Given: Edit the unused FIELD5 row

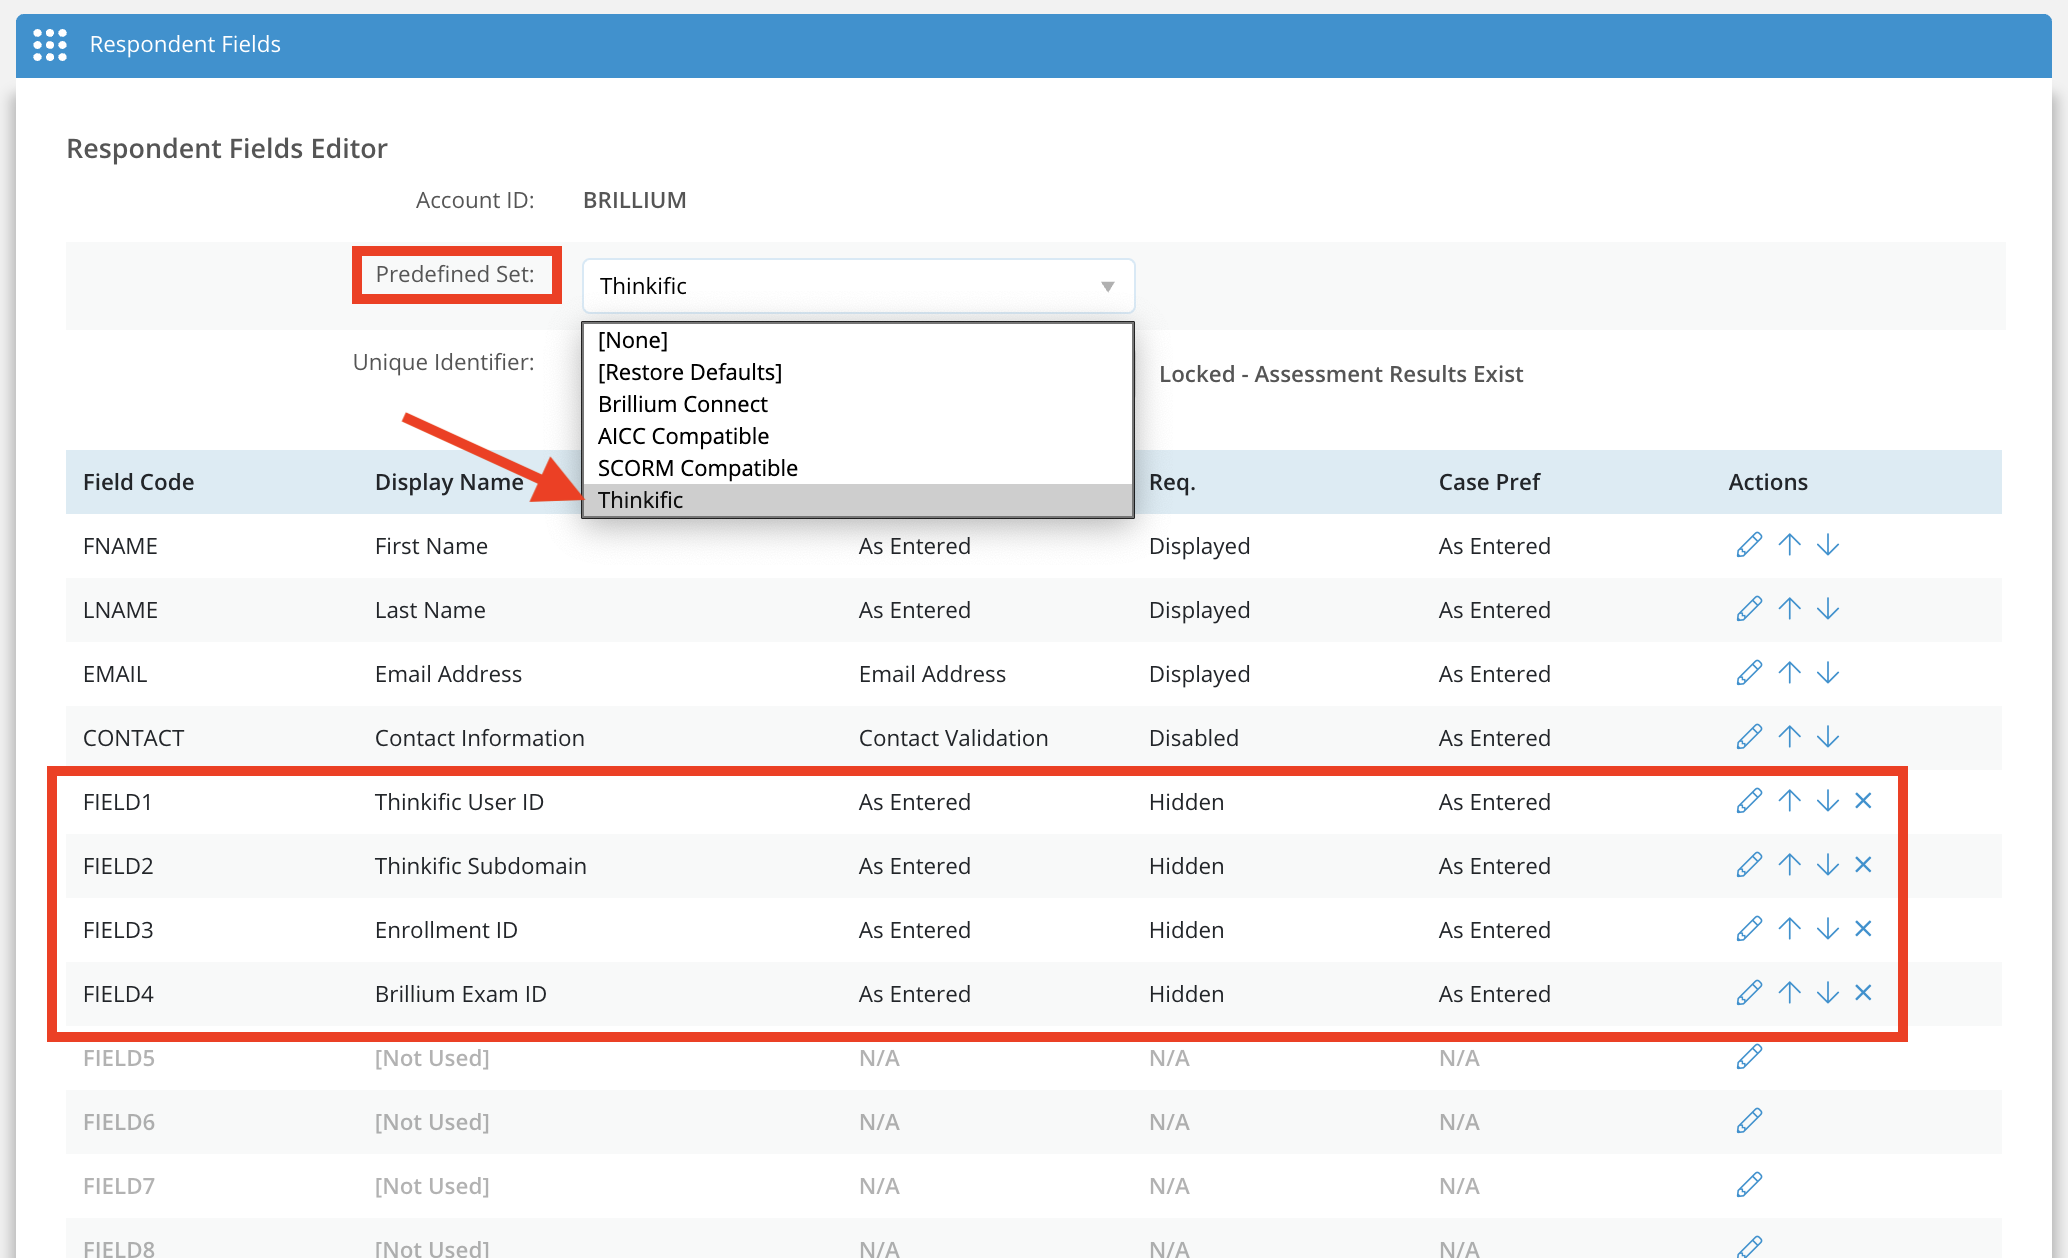Looking at the screenshot, I should point(1749,1057).
